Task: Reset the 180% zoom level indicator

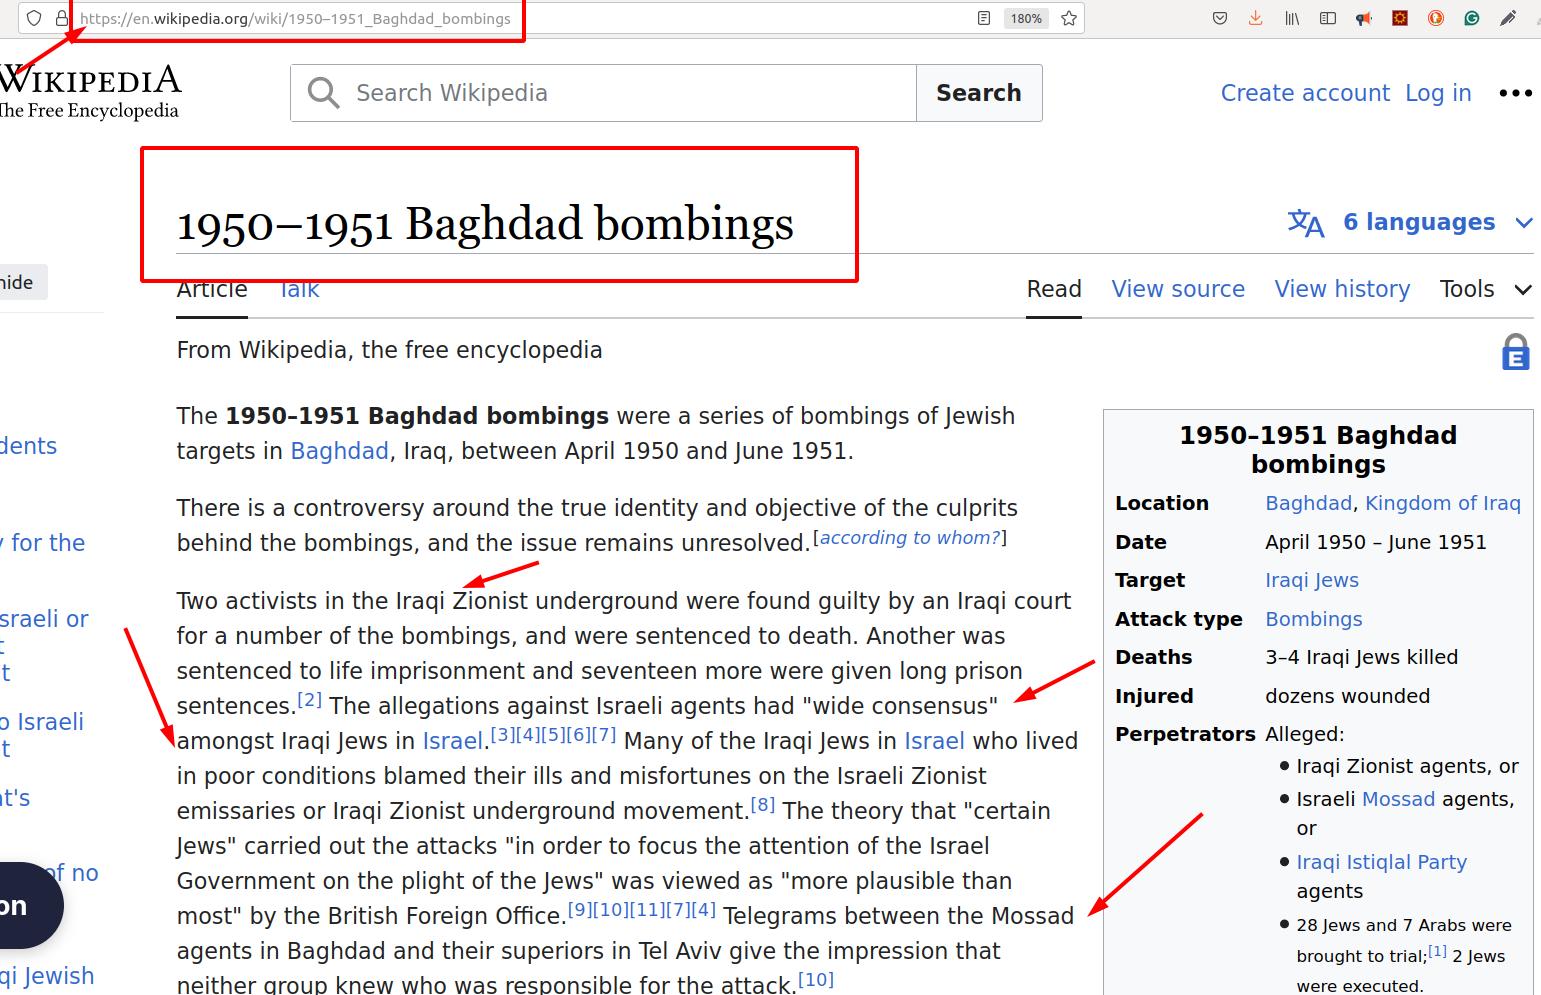Action: coord(1026,18)
